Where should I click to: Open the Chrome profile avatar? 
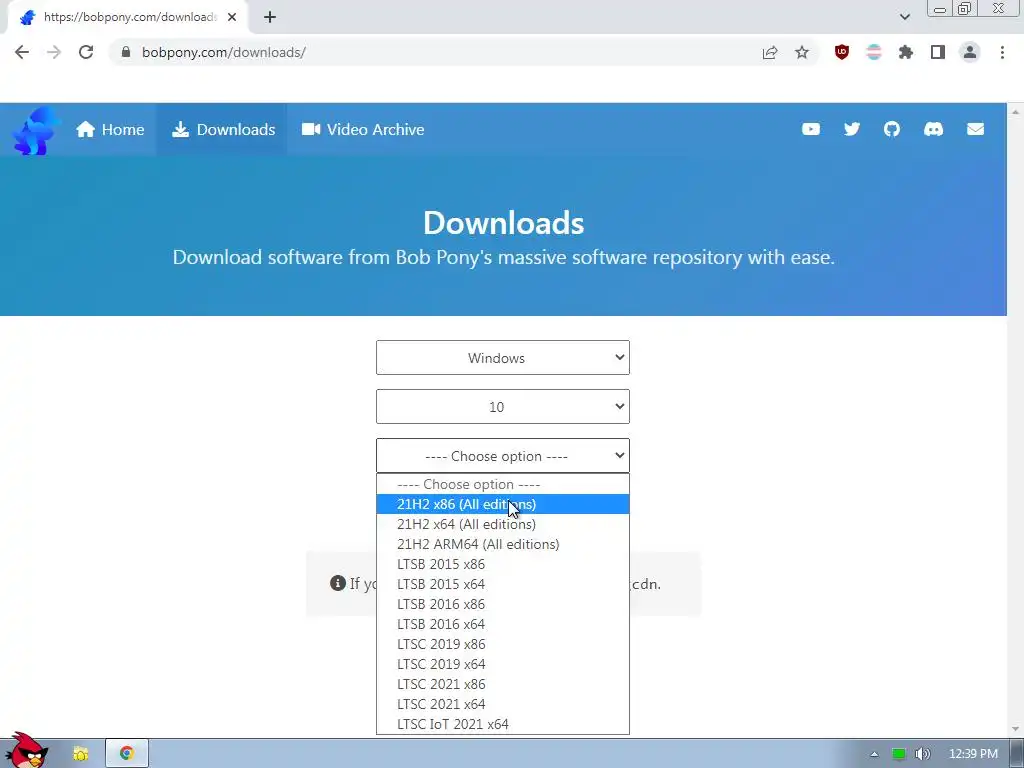(970, 52)
